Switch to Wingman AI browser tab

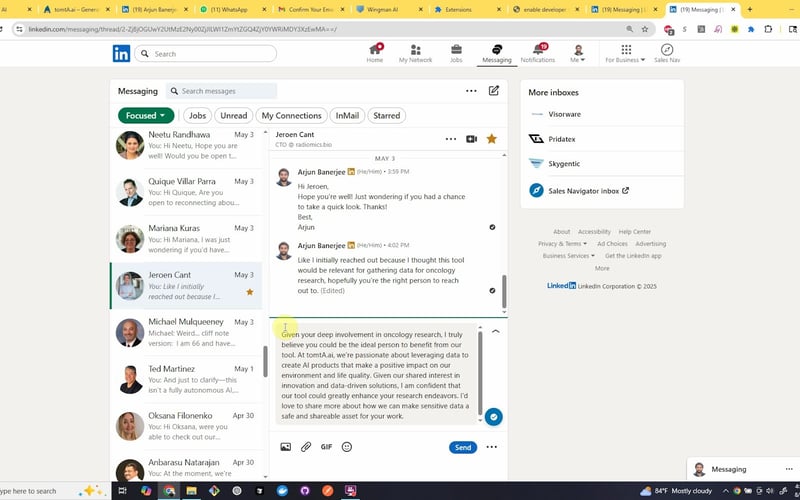point(390,9)
